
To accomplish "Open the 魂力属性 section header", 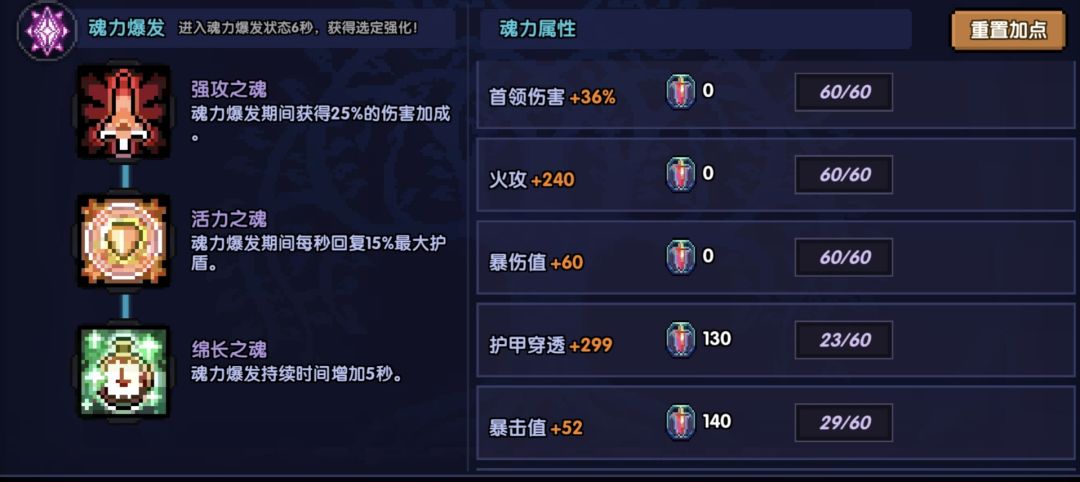I will 538,29.
